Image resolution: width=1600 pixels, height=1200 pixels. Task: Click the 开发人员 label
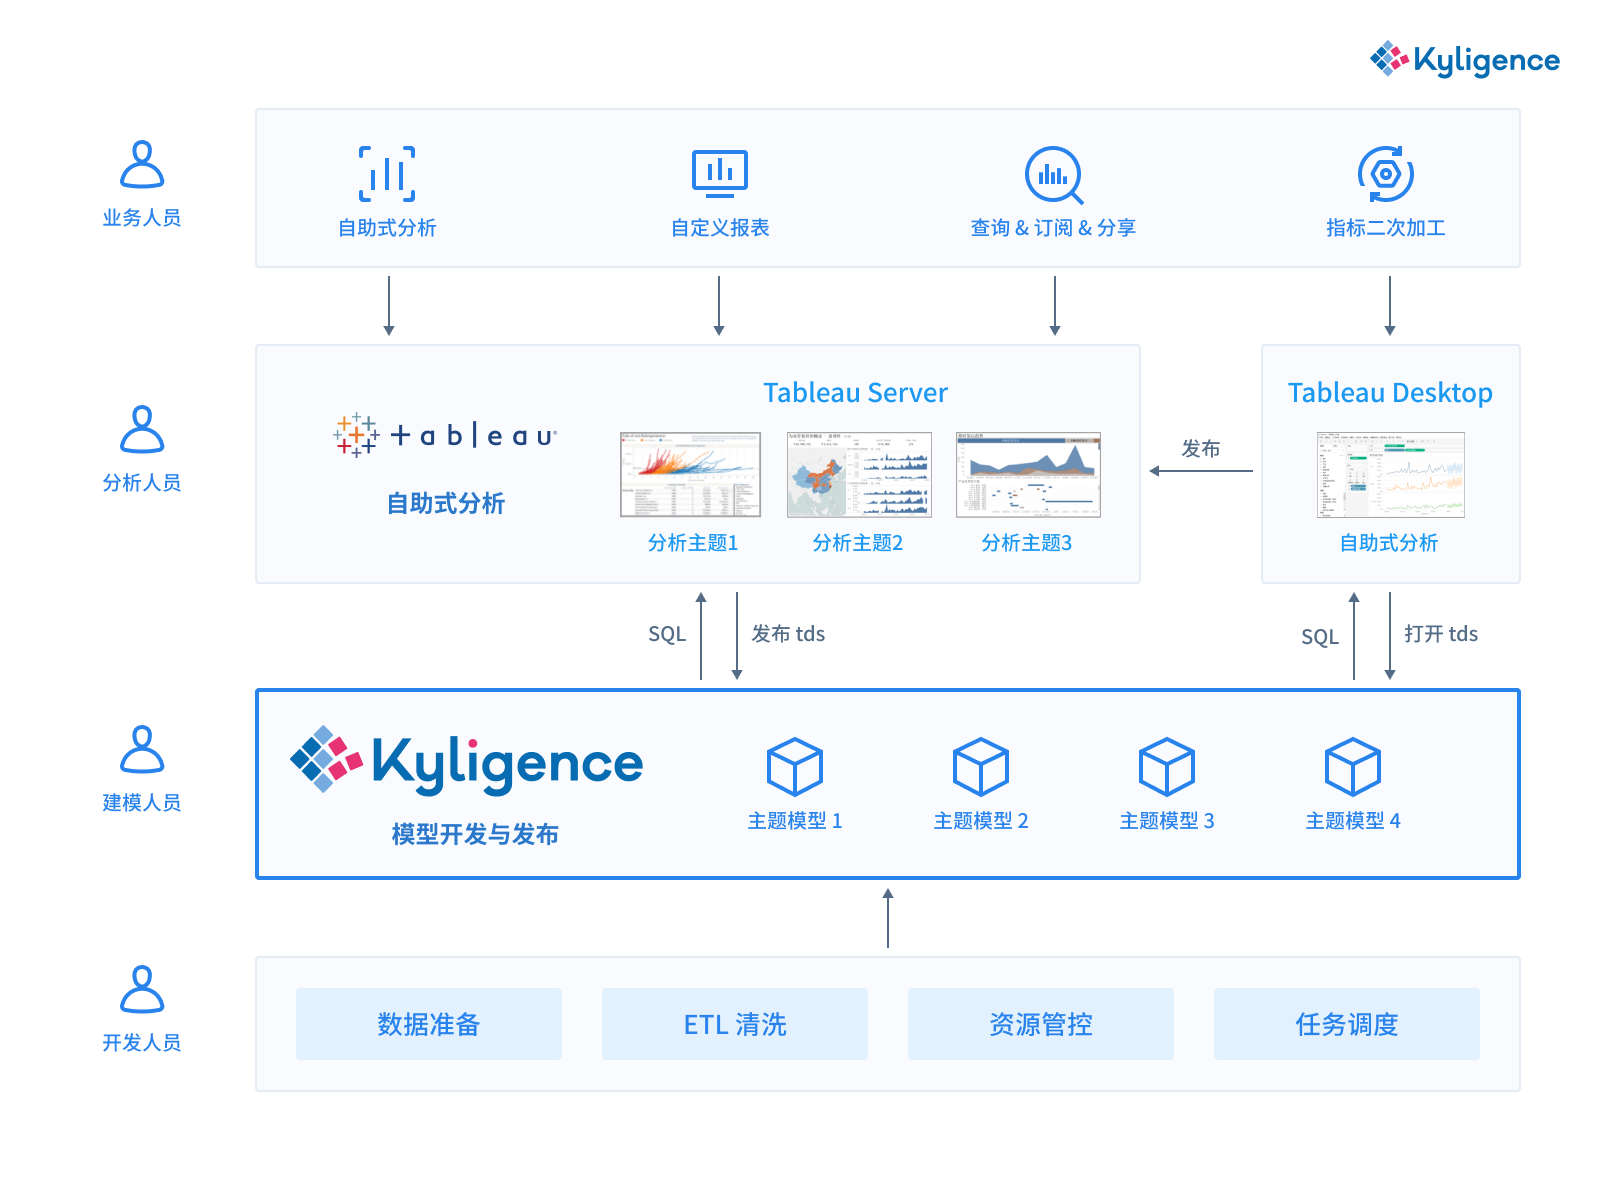(x=142, y=1043)
